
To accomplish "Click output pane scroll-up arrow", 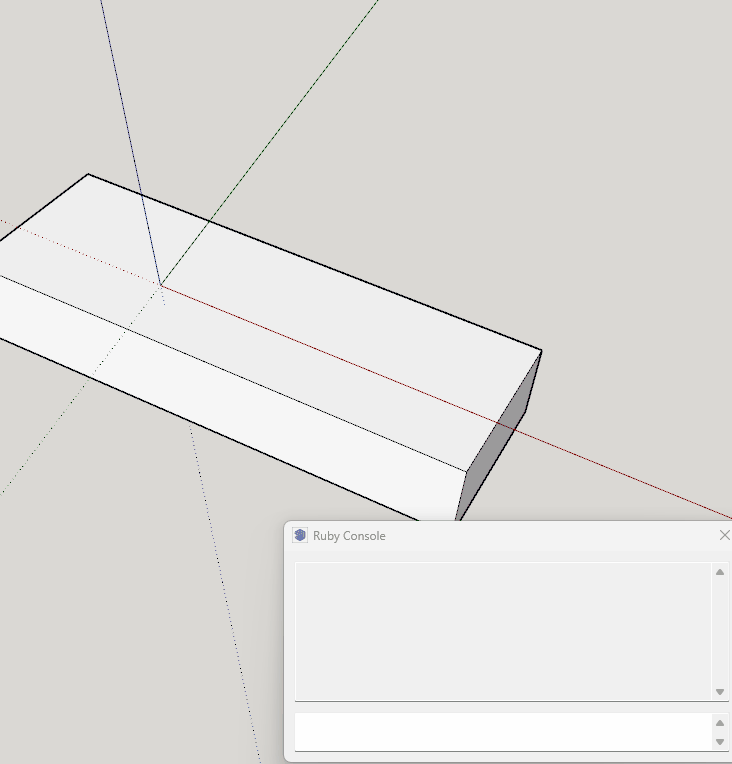I will (720, 572).
